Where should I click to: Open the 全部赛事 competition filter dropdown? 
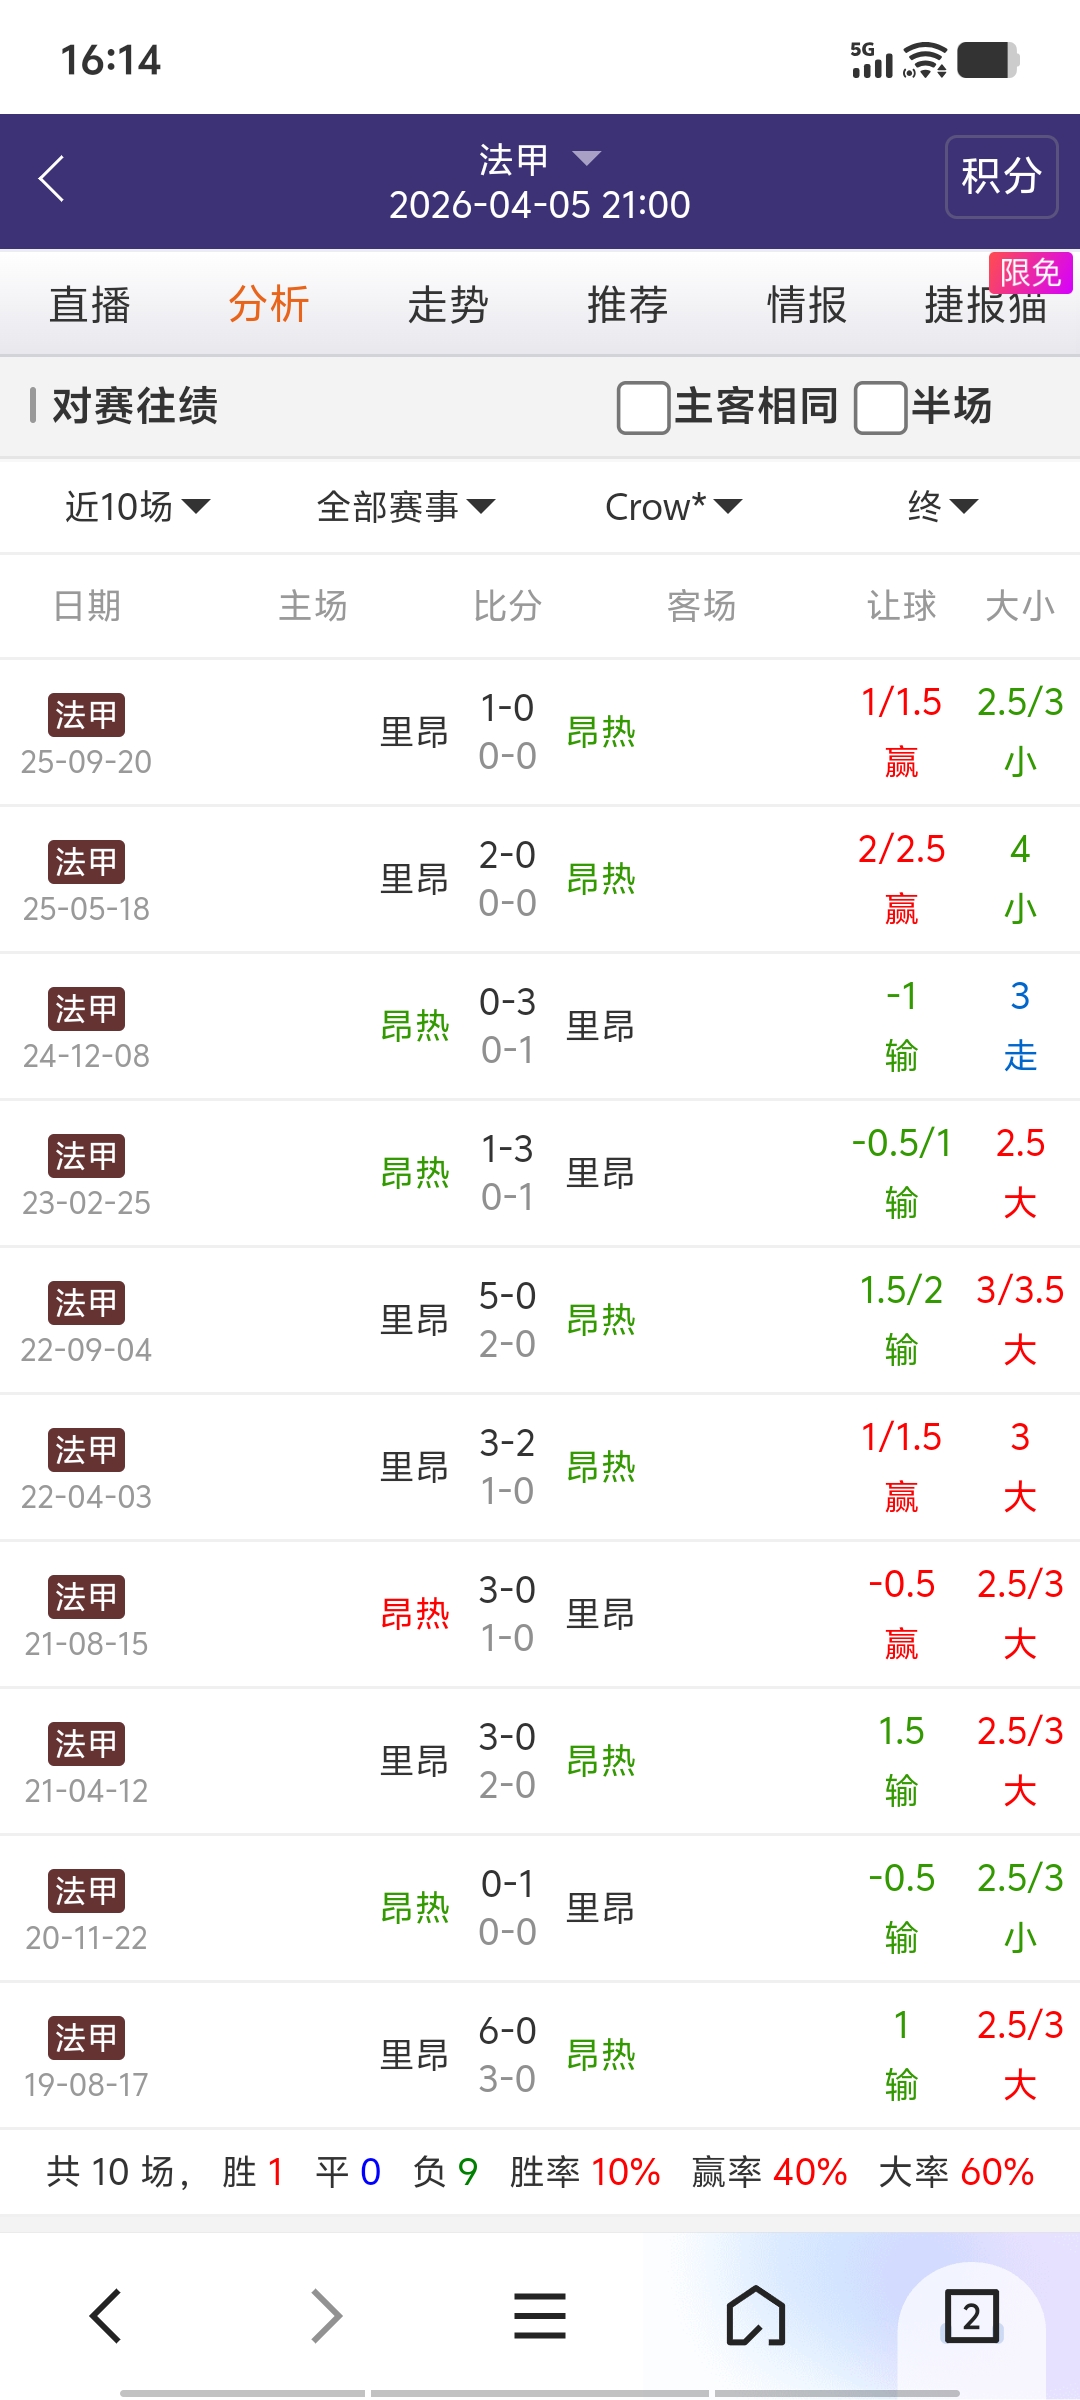[x=405, y=507]
